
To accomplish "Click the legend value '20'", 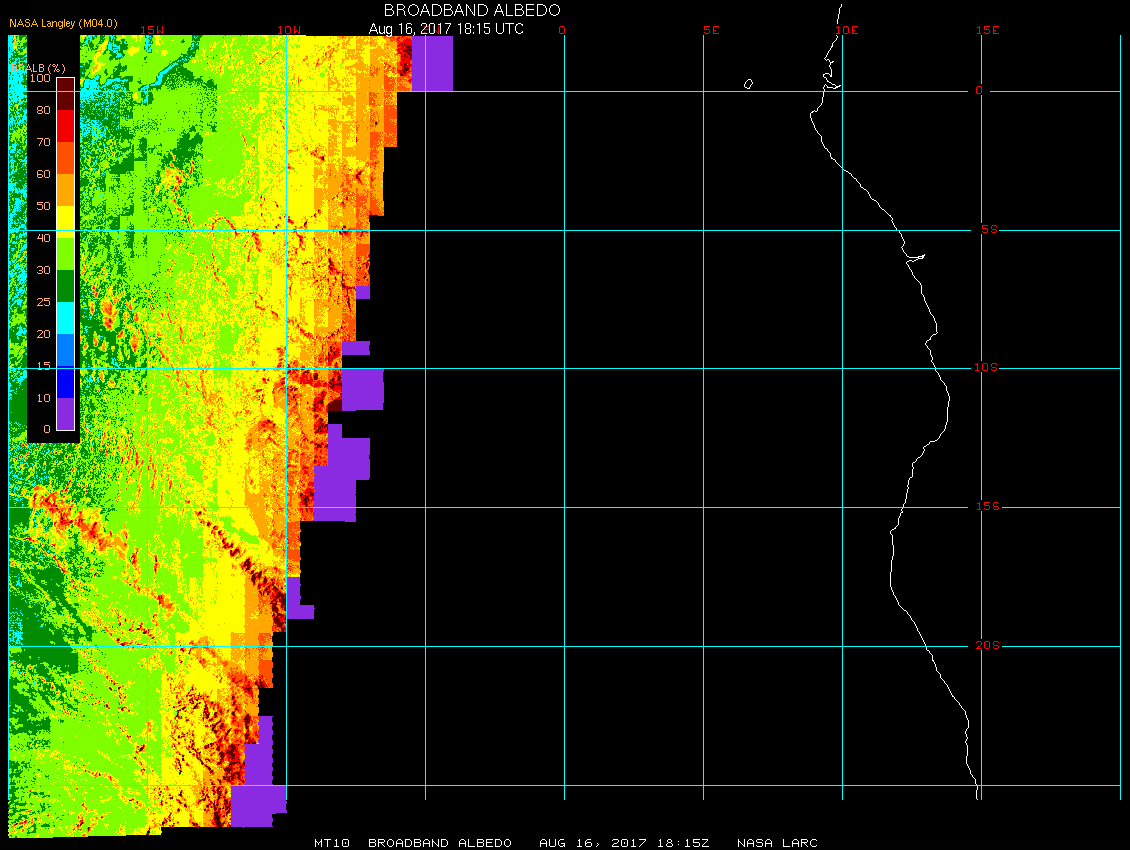I will point(43,334).
